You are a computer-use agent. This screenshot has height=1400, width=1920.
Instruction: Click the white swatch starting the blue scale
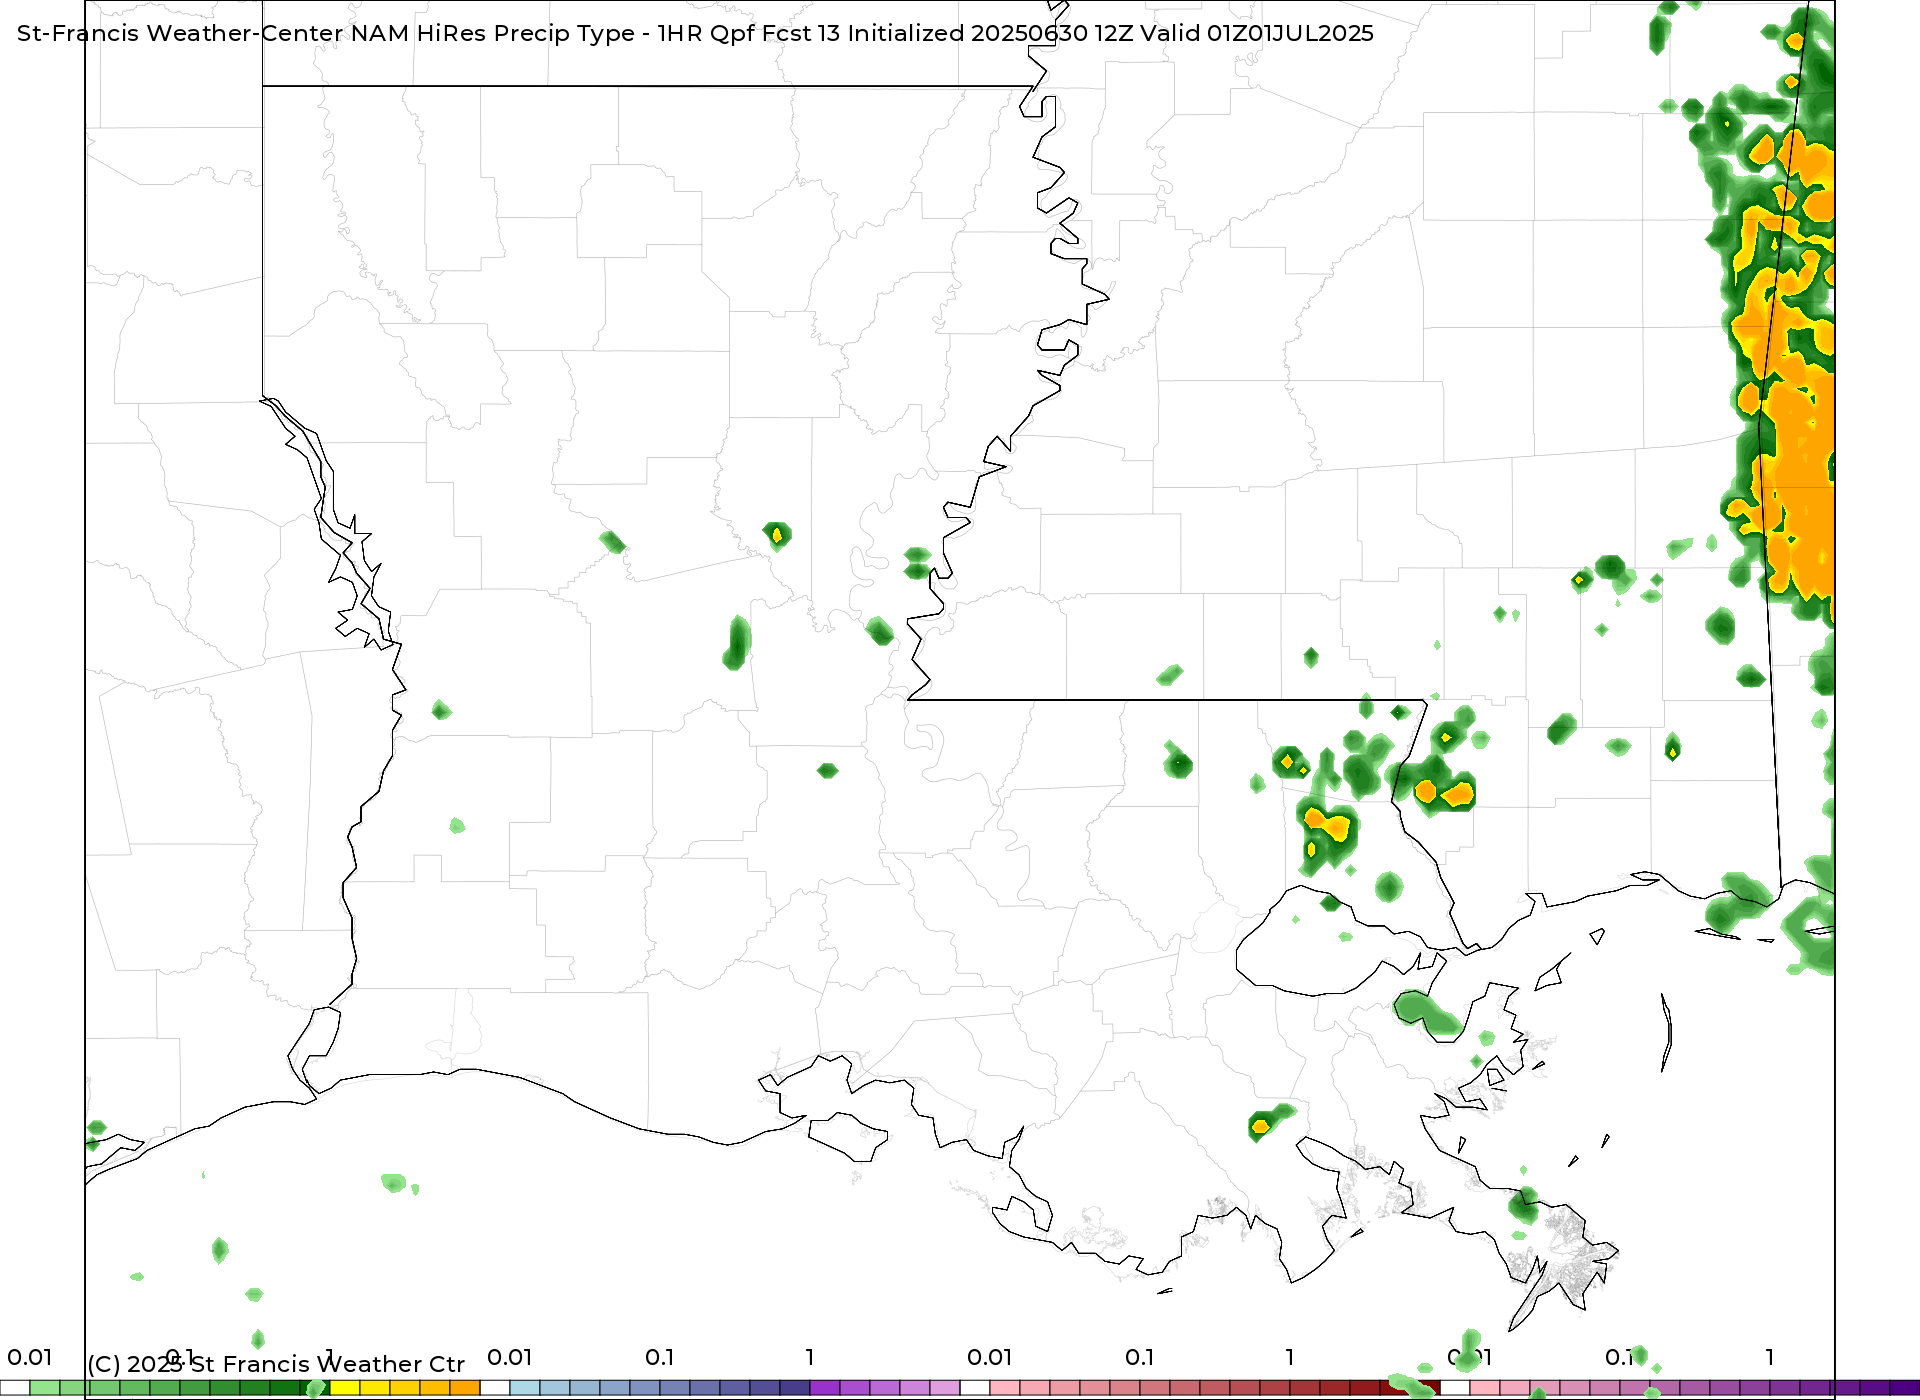[495, 1388]
